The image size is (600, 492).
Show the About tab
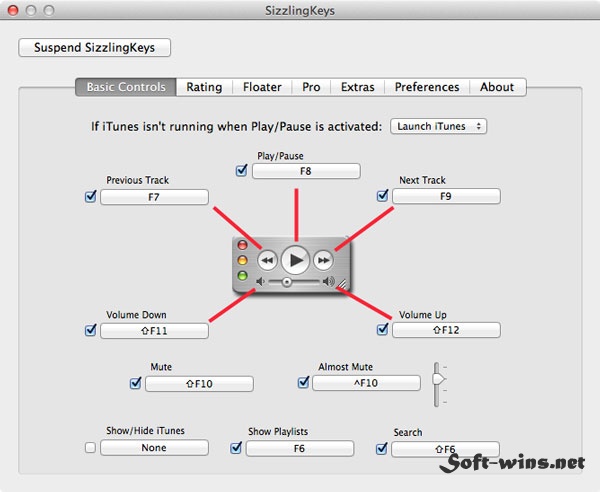(x=497, y=87)
